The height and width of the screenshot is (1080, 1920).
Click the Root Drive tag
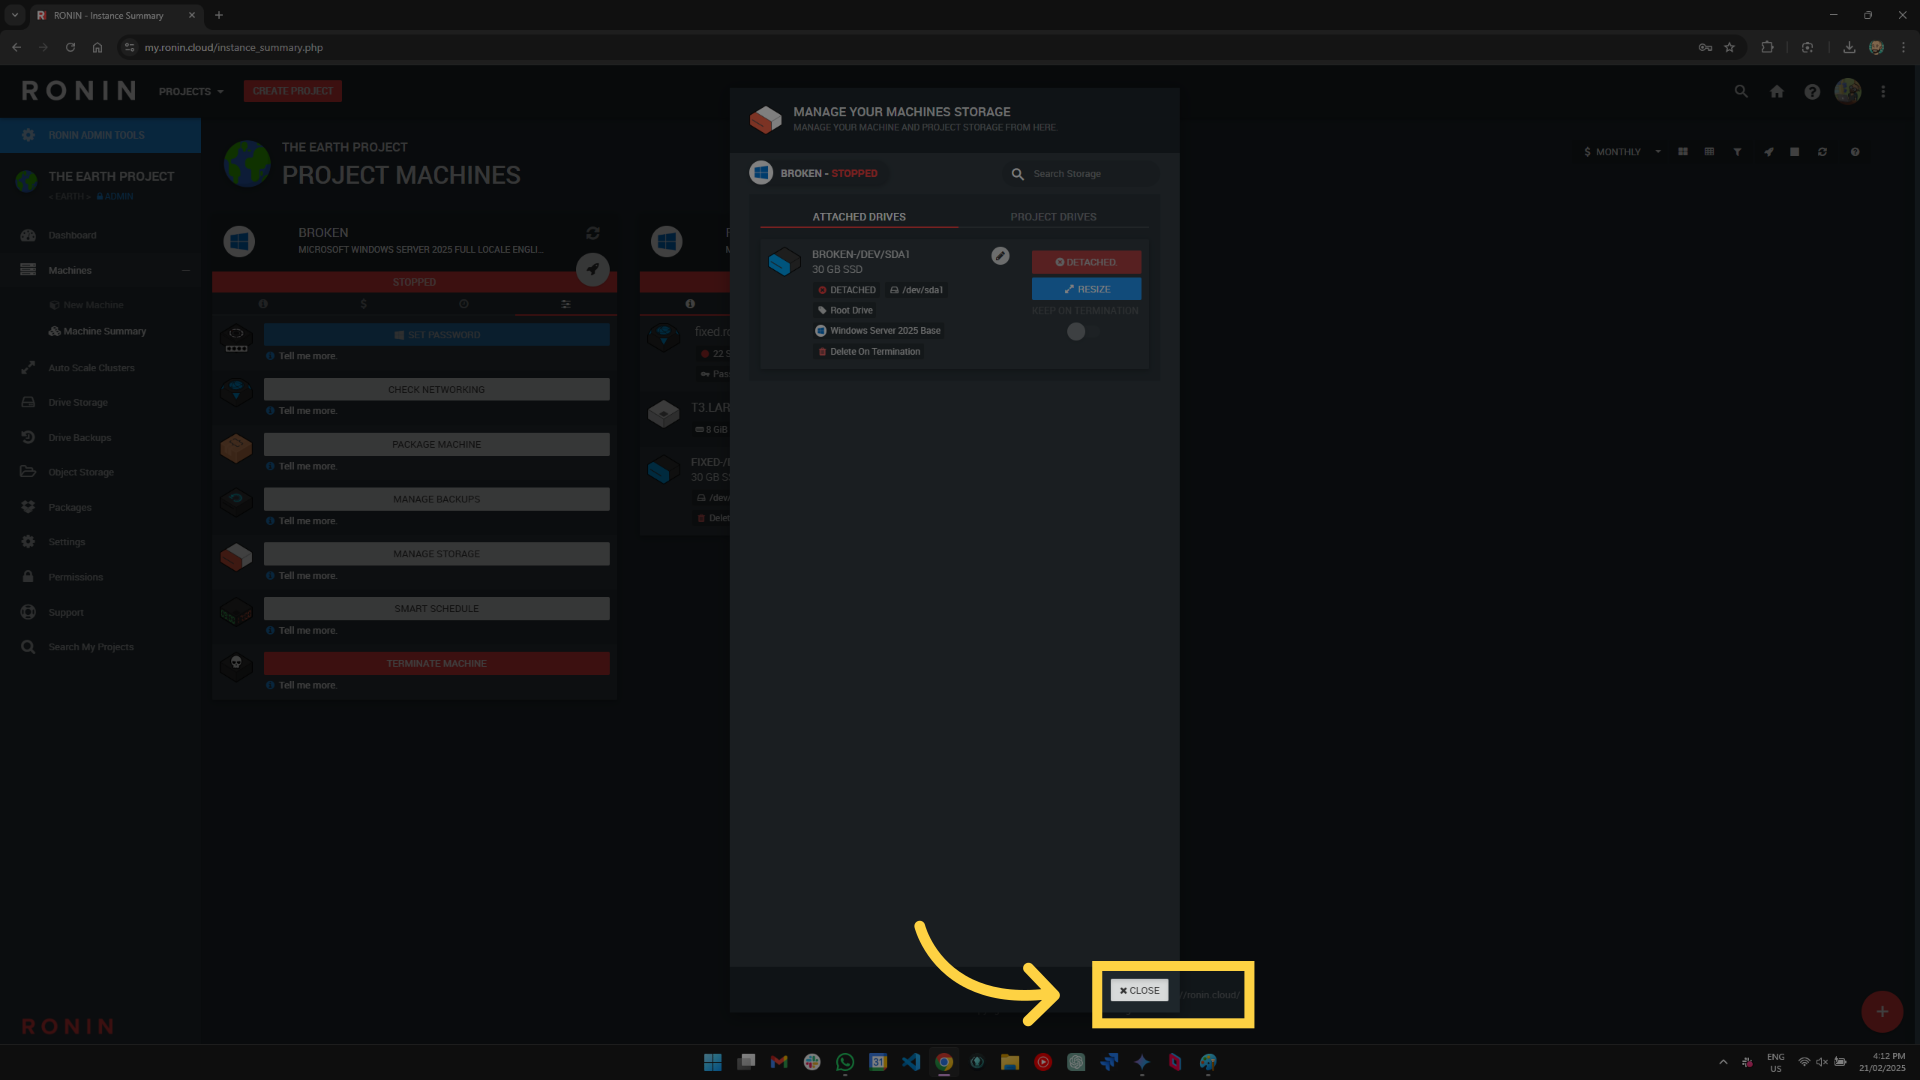pos(846,310)
